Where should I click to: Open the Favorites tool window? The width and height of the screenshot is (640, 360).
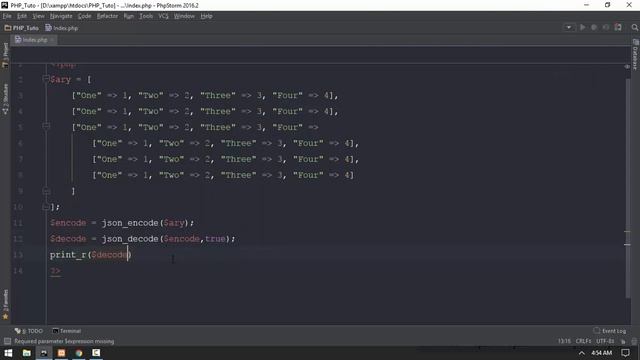click(x=5, y=304)
